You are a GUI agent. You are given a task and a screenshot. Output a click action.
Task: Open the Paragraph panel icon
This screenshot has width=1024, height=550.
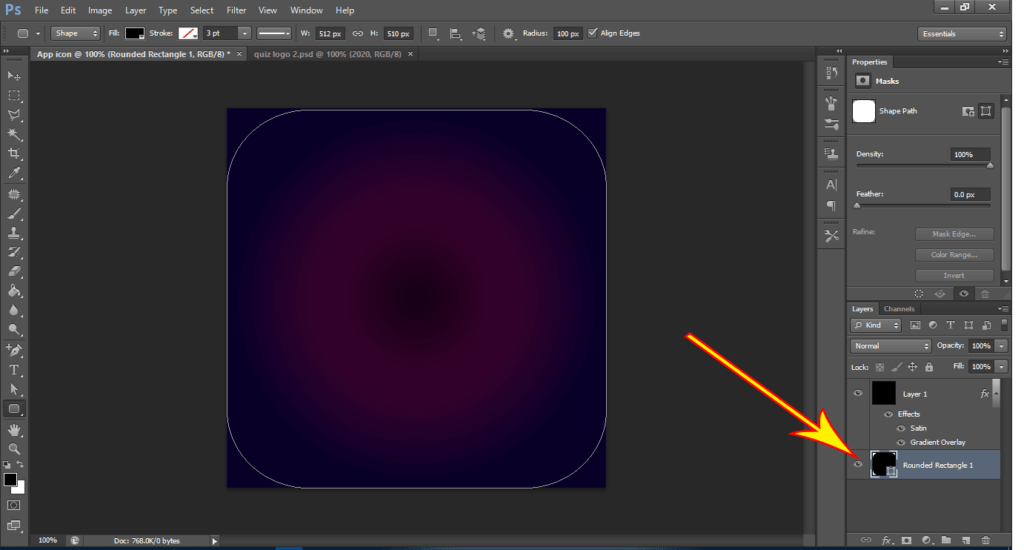(x=831, y=206)
